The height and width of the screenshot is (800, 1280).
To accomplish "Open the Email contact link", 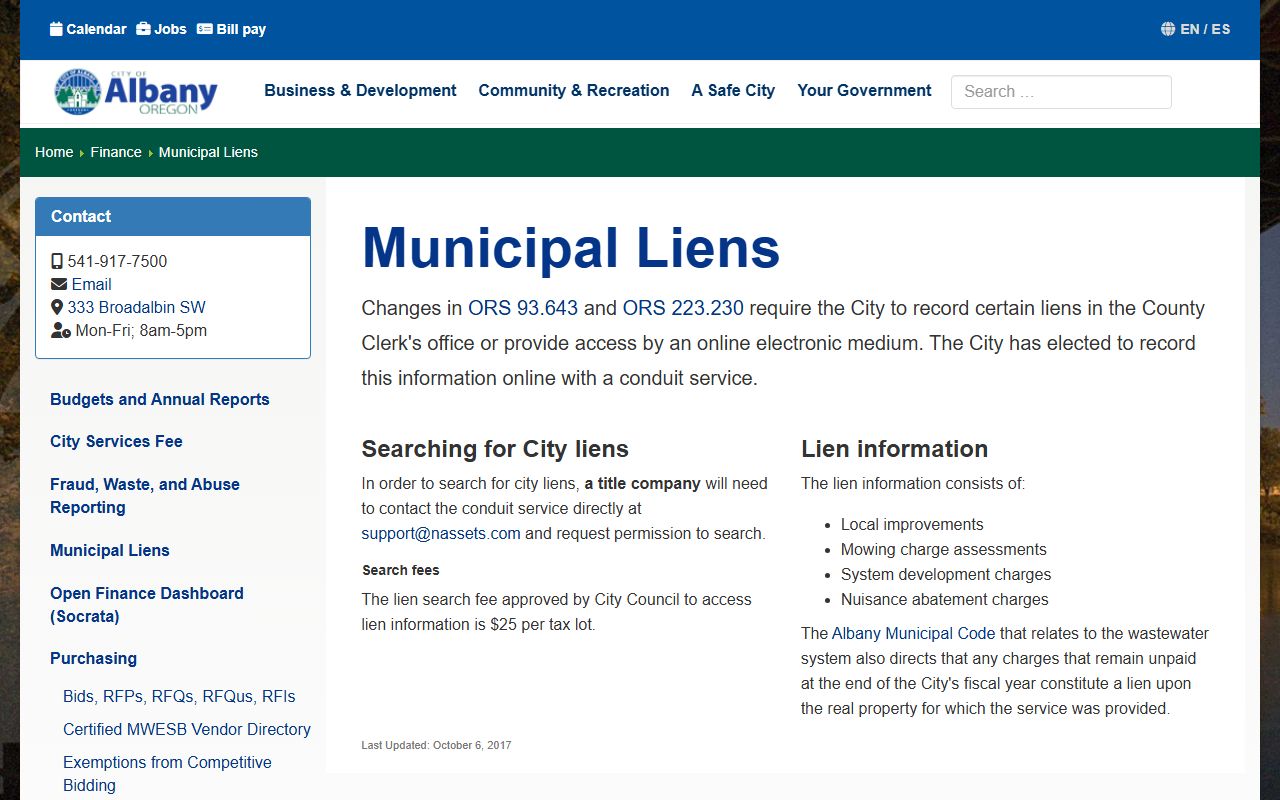I will [x=91, y=284].
